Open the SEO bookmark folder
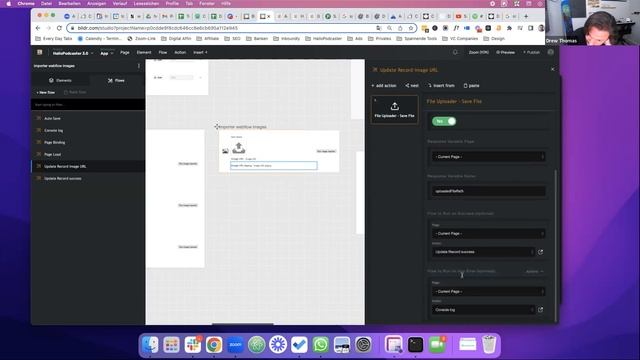Viewport: 640px width, 360px height. click(232, 38)
